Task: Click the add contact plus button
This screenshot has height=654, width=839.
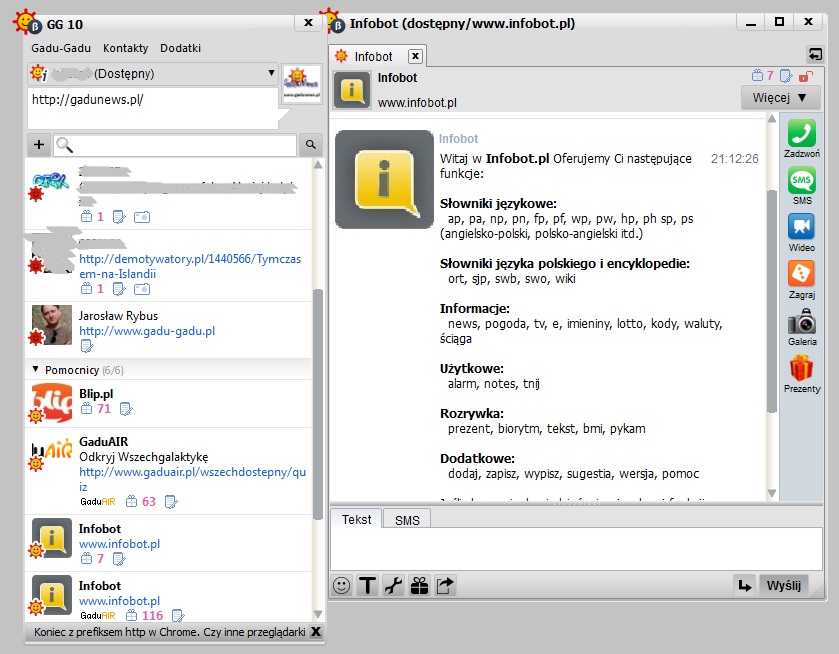Action: click(x=39, y=145)
